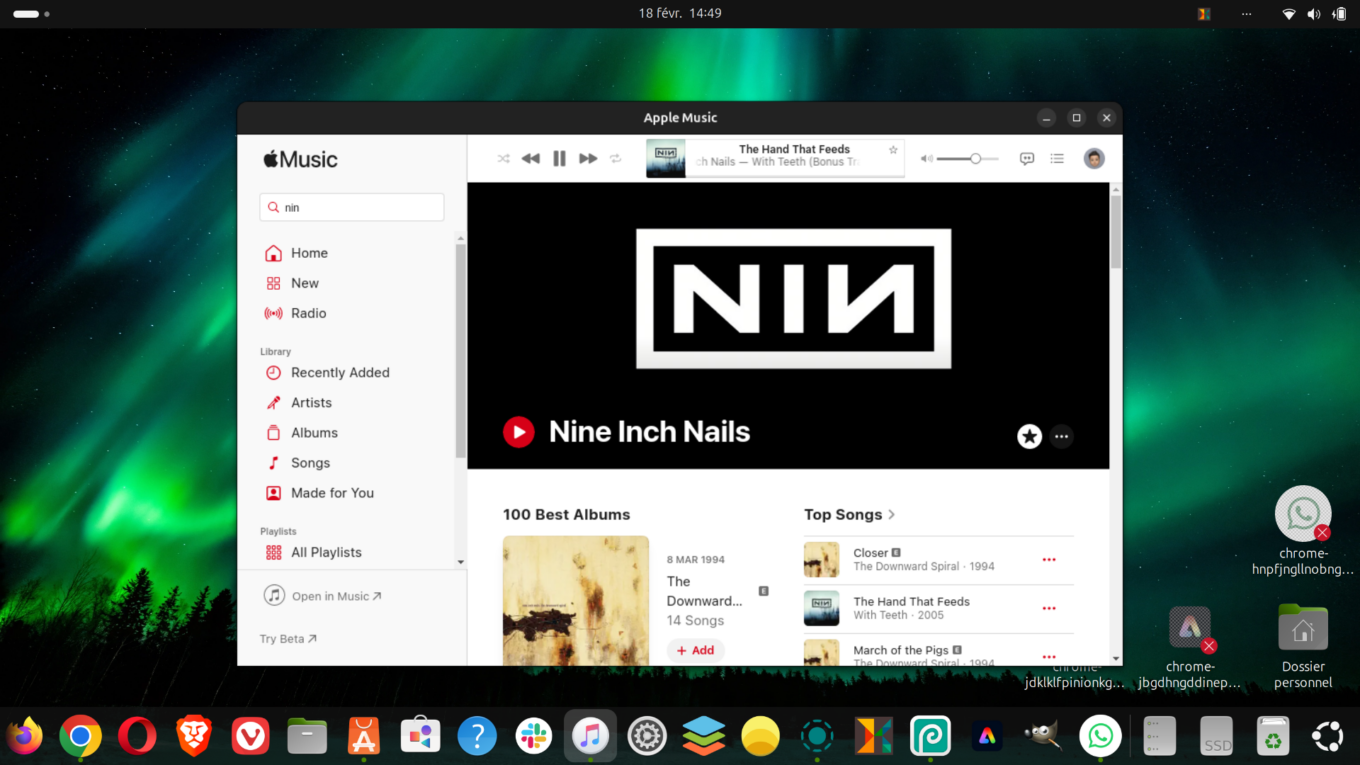Screen dimensions: 1360x765
Task: Open the clock and calendar panel
Action: point(680,14)
